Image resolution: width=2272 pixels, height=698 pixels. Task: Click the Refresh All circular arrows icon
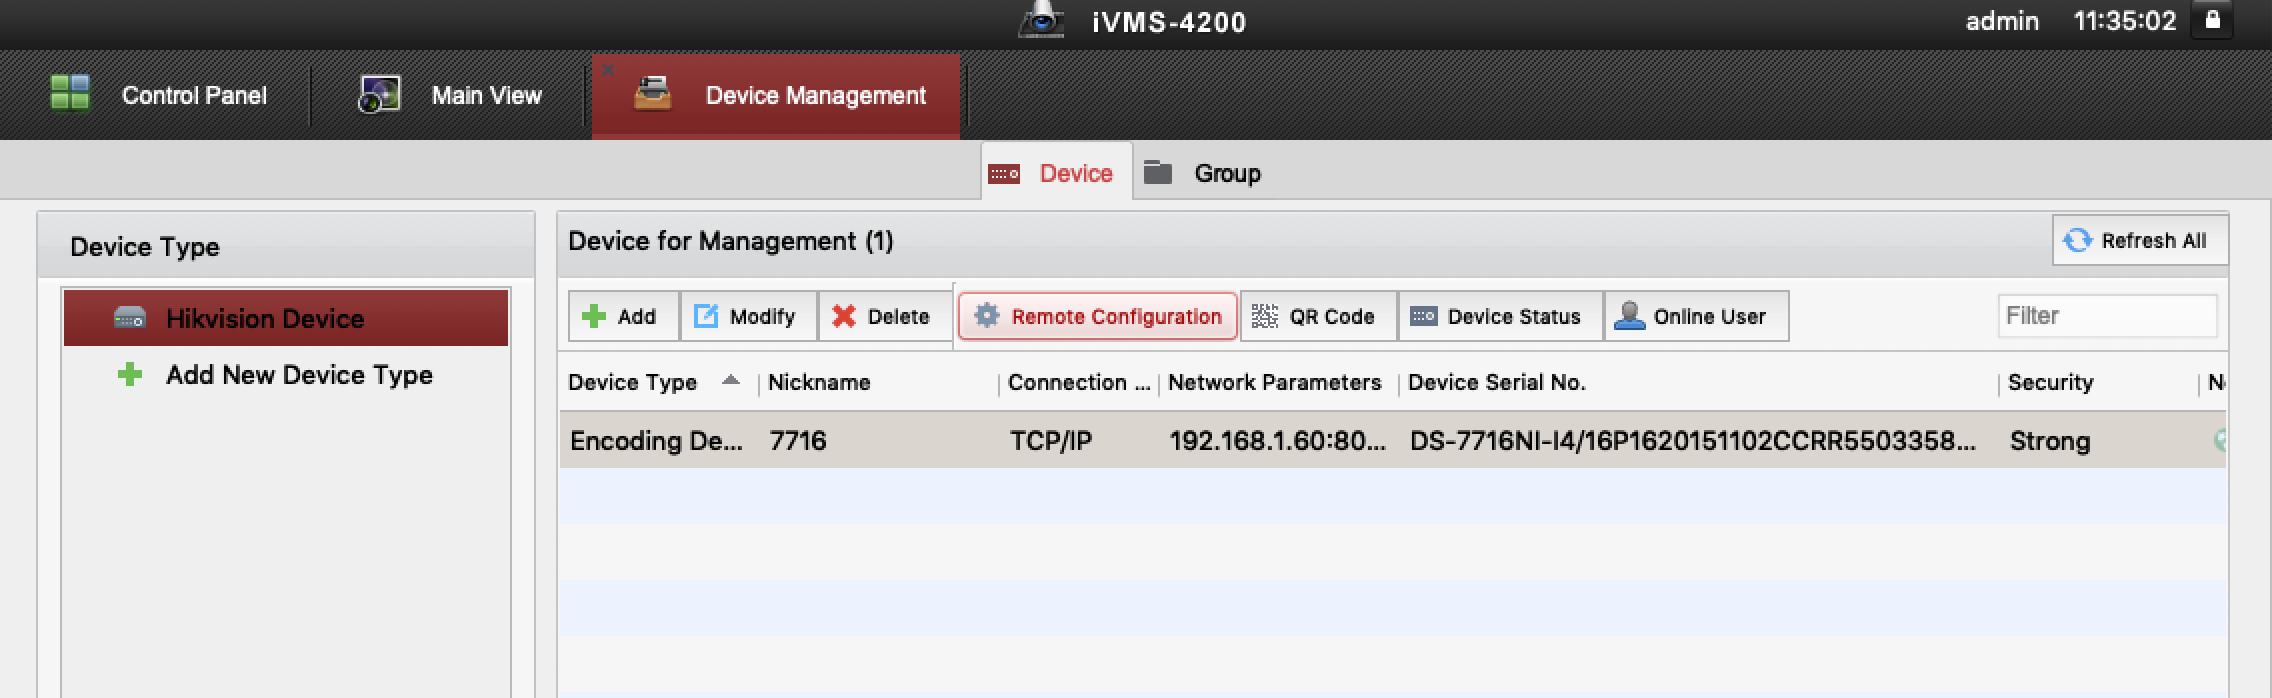click(2078, 240)
